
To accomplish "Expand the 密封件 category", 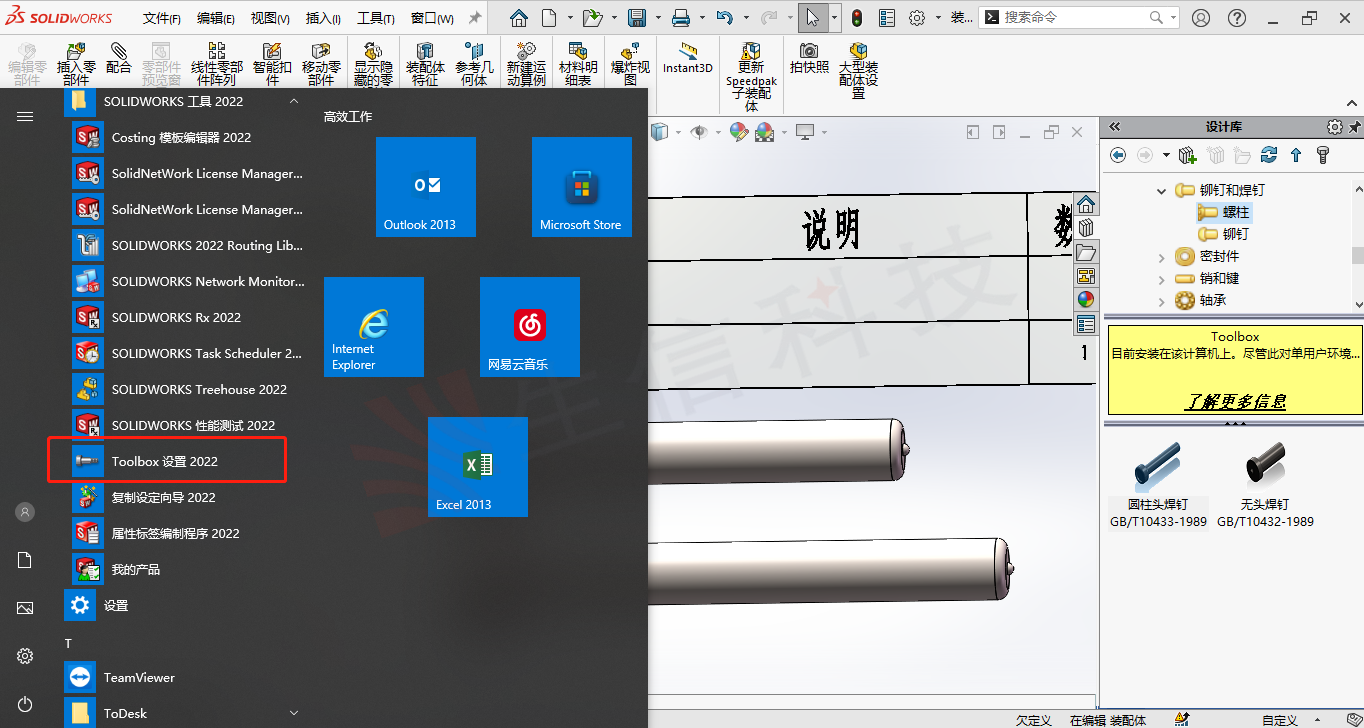I will coord(1161,256).
